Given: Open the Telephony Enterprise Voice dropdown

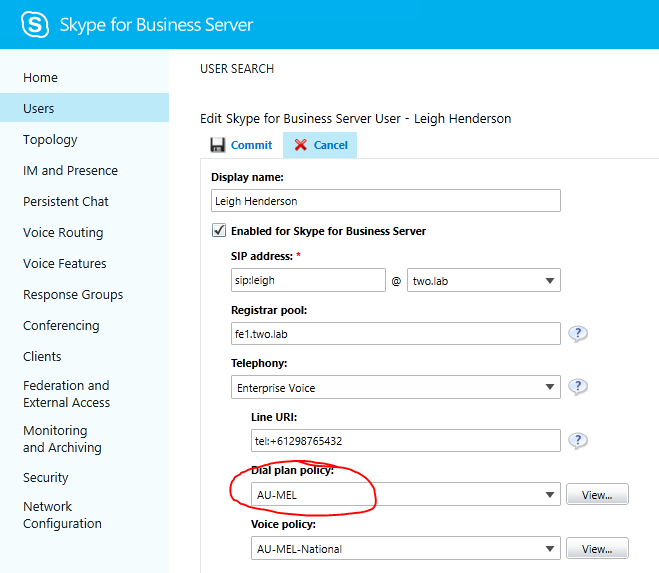Looking at the screenshot, I should [395, 387].
